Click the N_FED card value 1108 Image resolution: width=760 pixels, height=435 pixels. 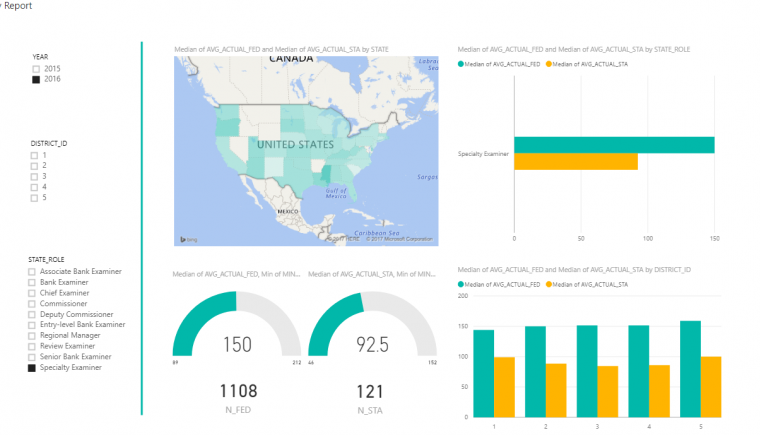click(x=238, y=391)
